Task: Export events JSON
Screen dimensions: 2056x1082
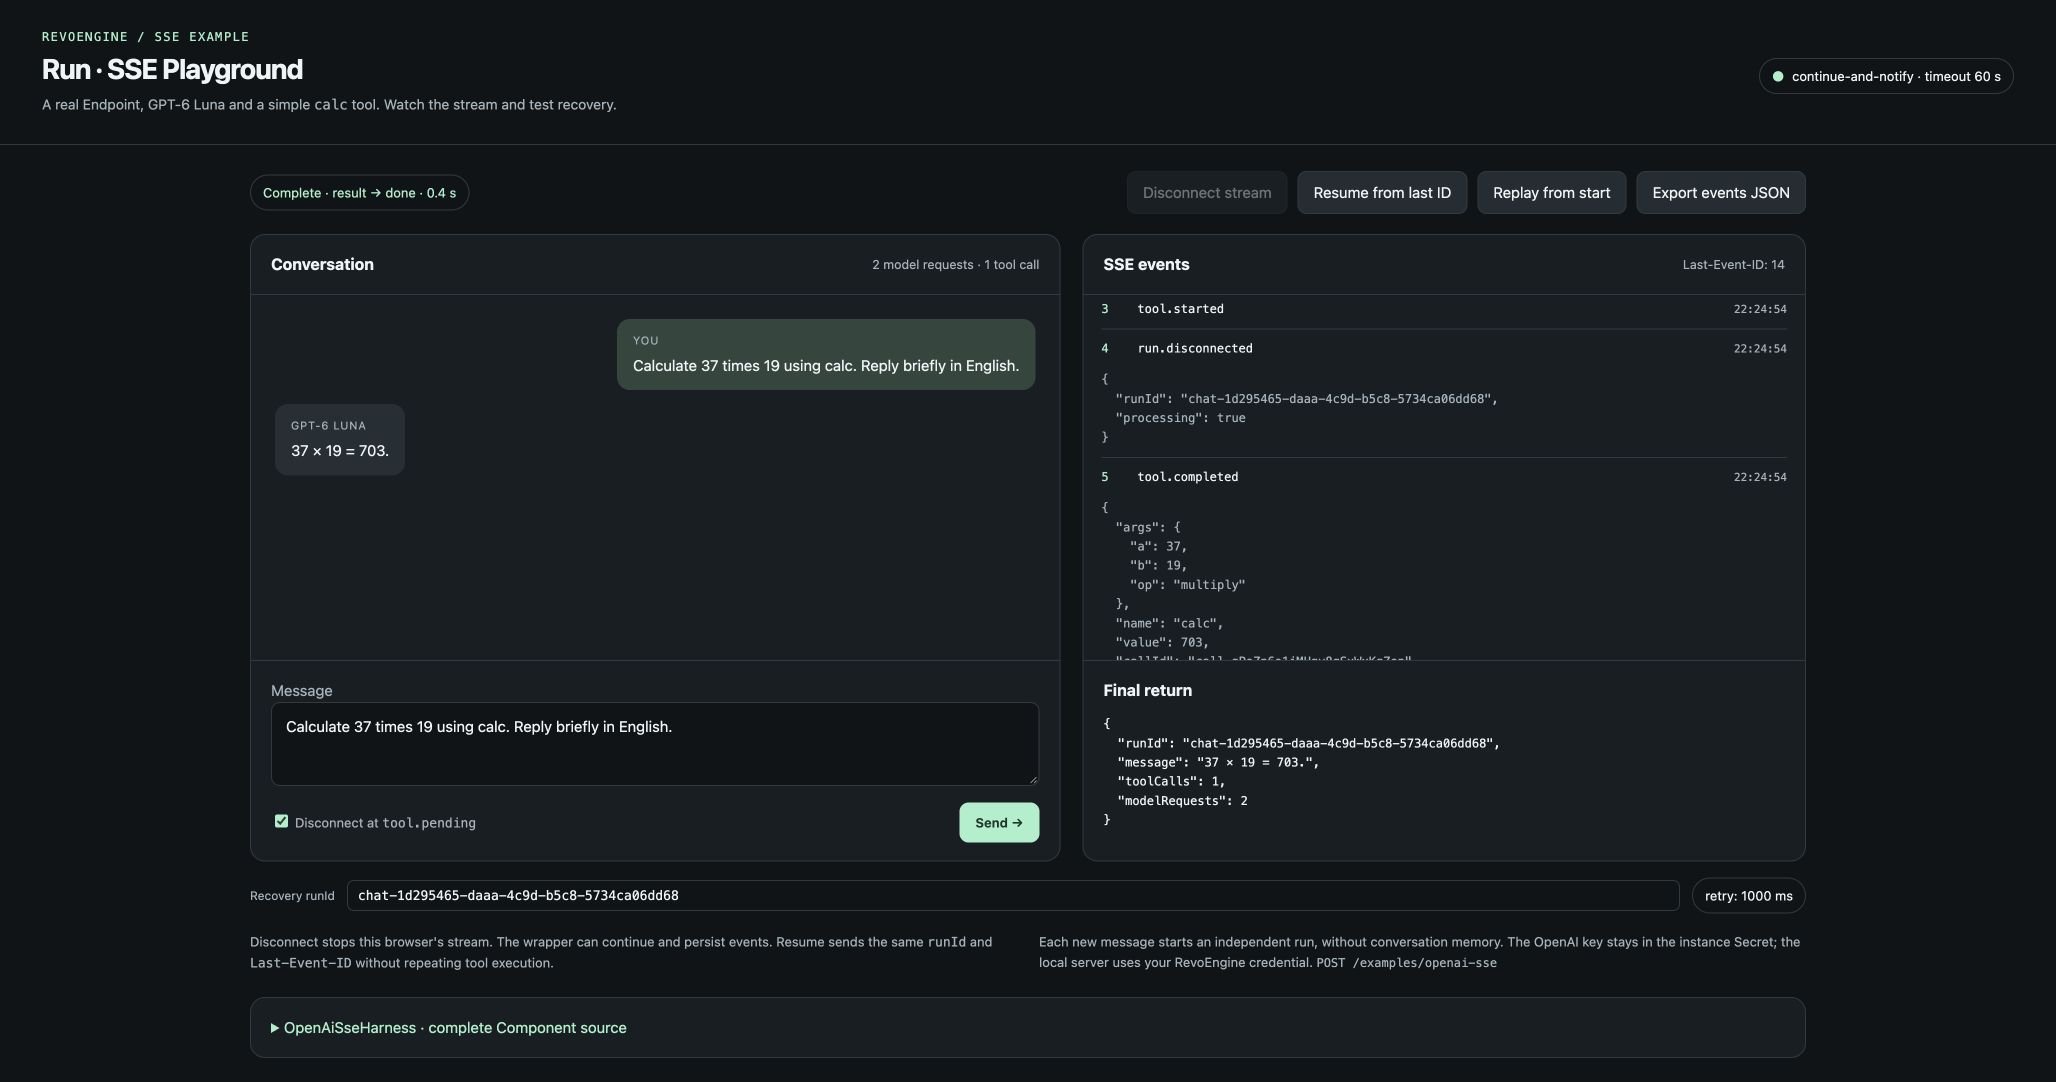Action: point(1721,193)
